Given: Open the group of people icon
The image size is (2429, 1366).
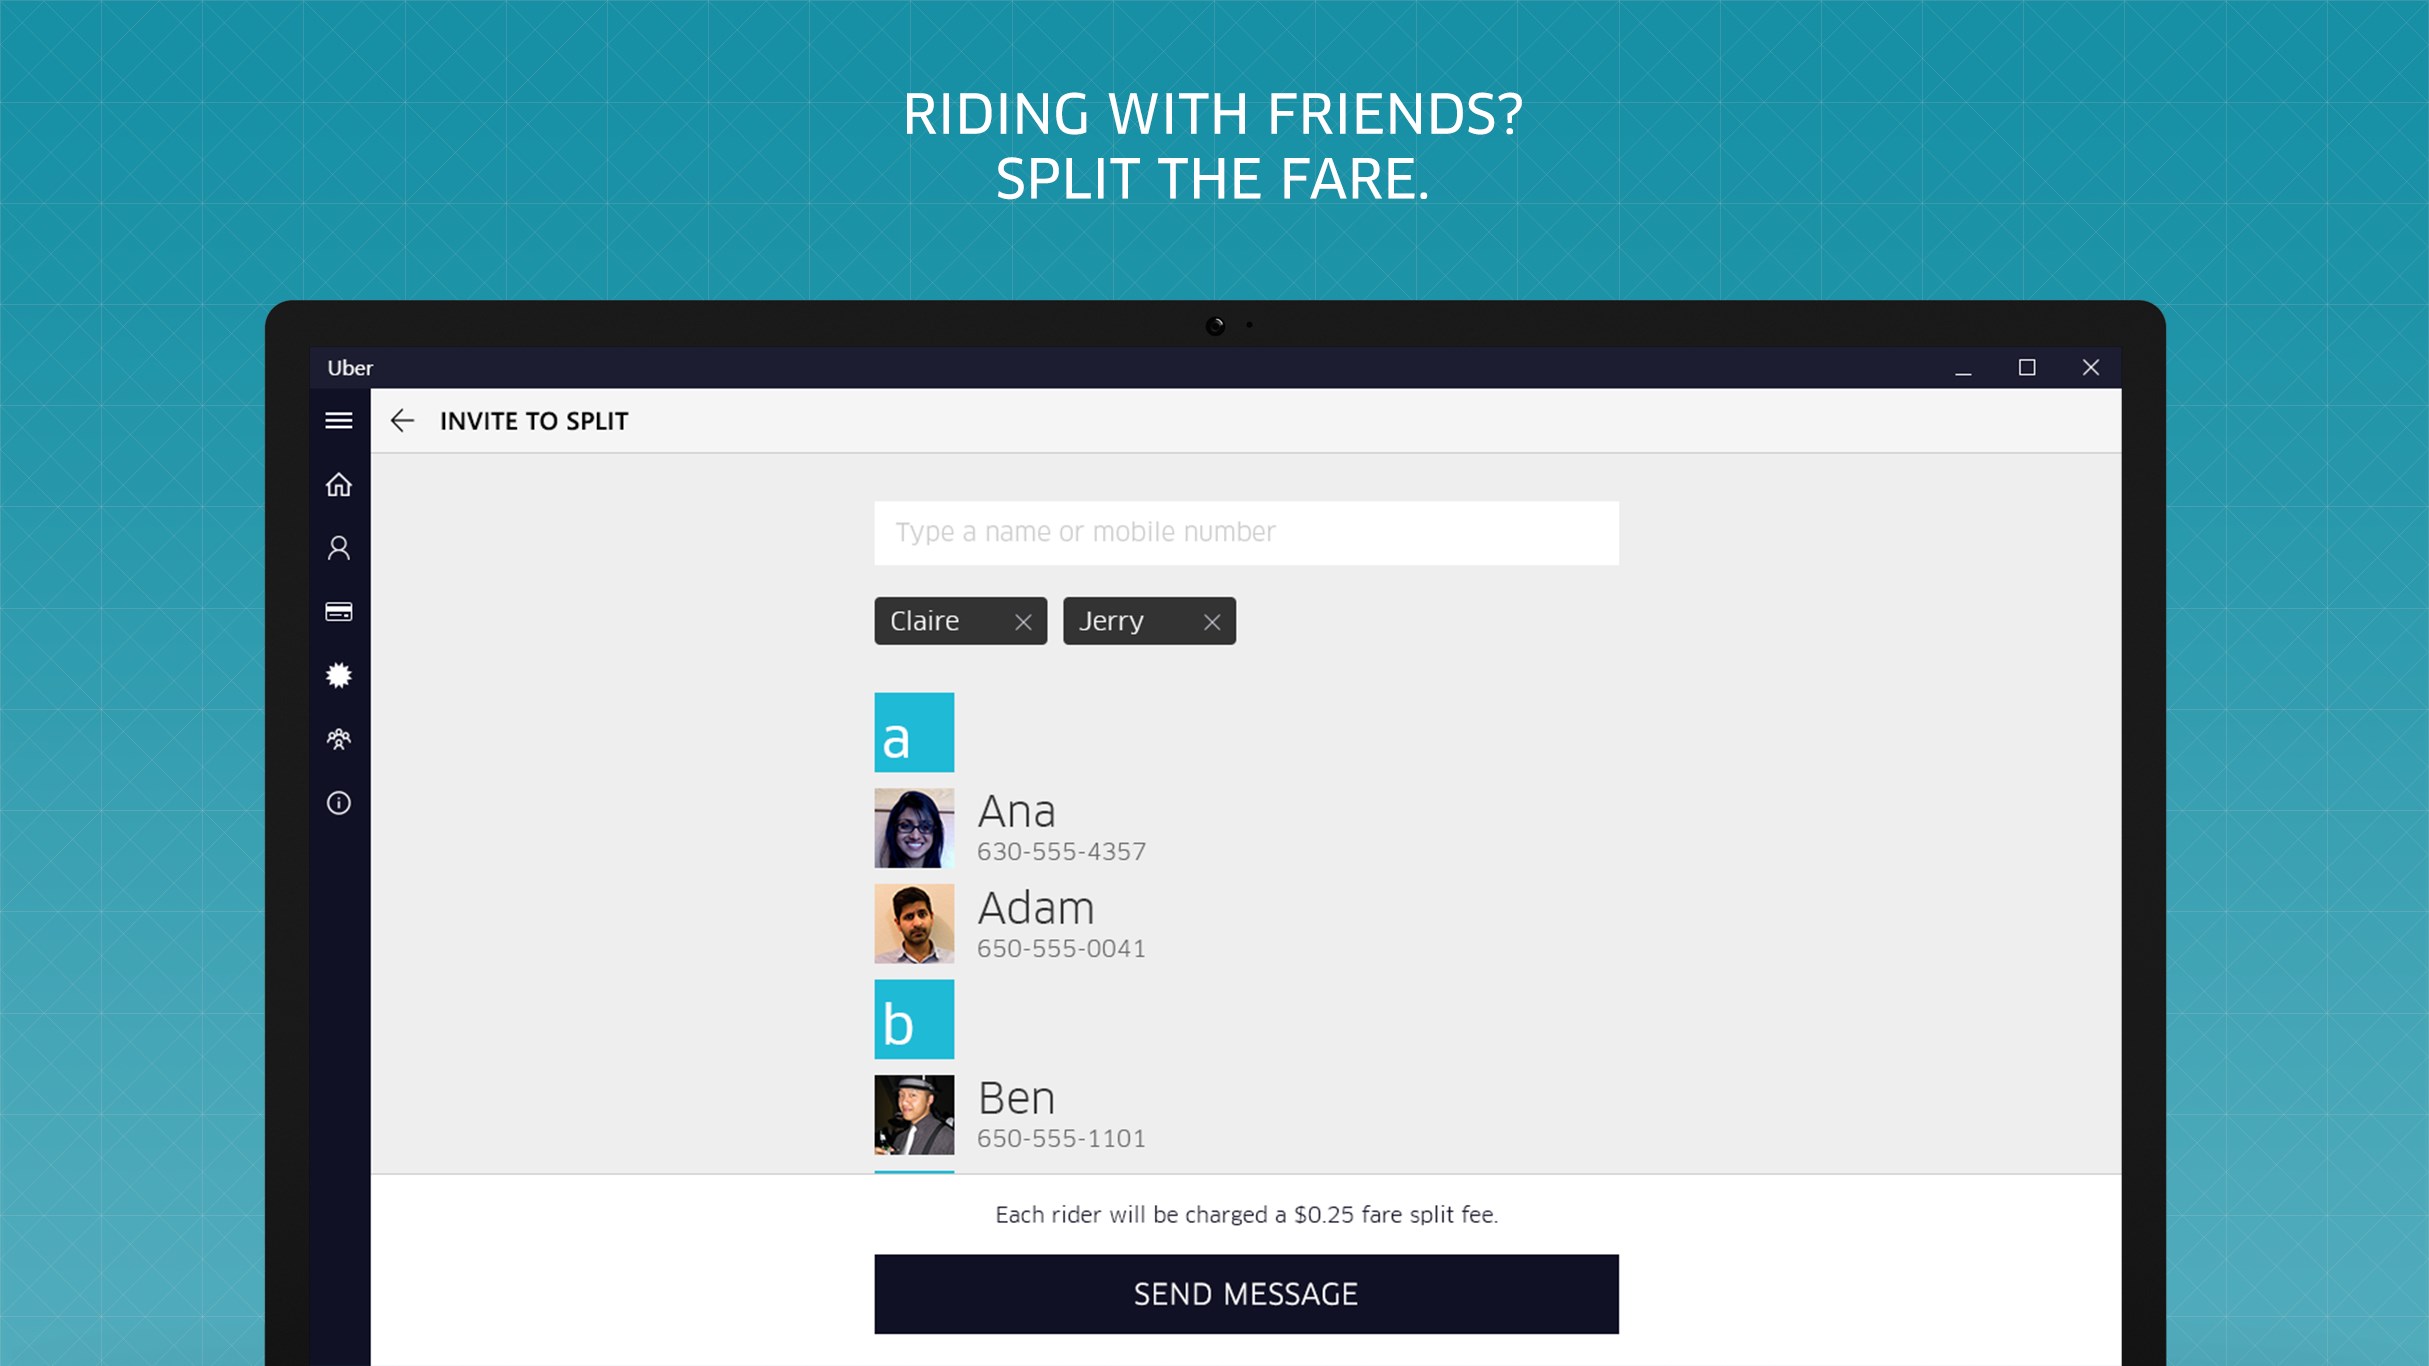Looking at the screenshot, I should tap(339, 739).
